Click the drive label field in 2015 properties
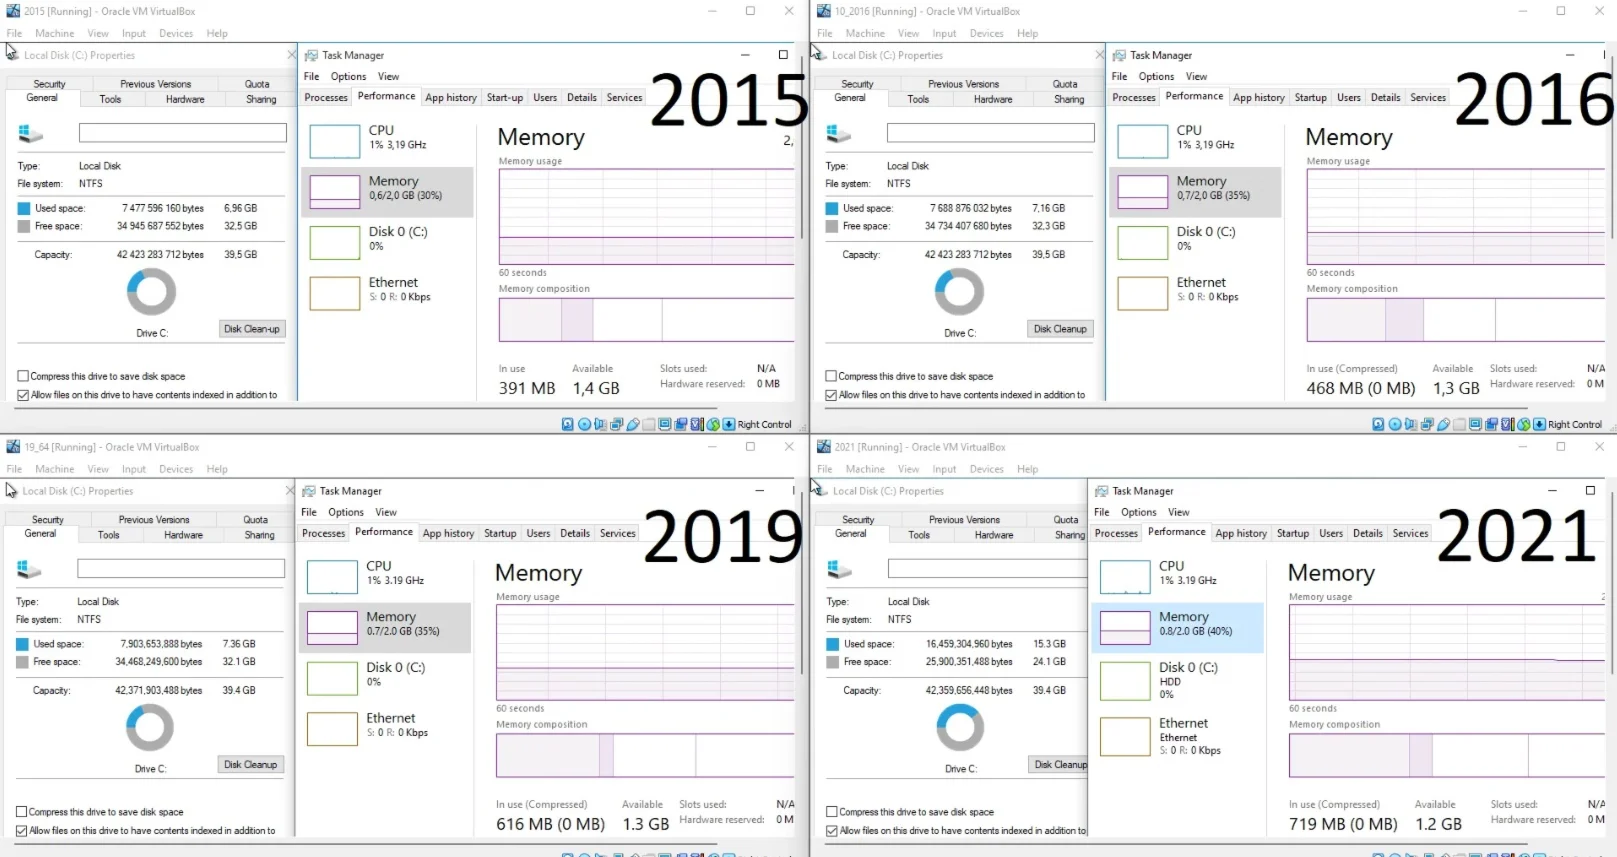The height and width of the screenshot is (857, 1617). (x=183, y=133)
